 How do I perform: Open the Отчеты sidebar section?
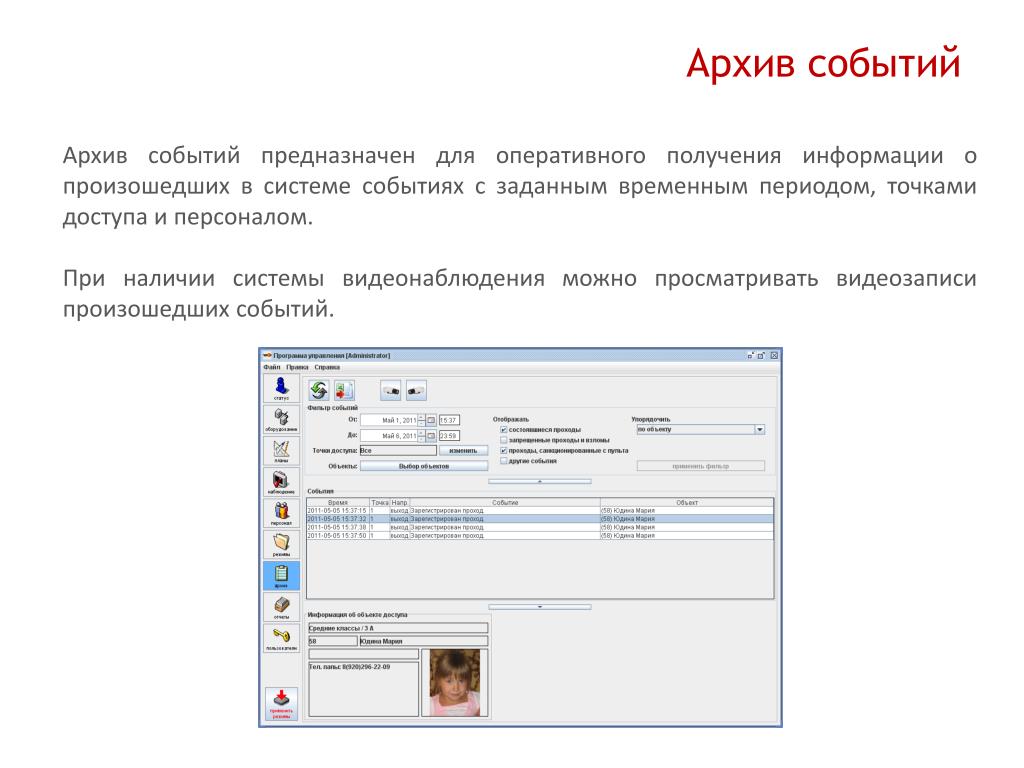tap(281, 608)
